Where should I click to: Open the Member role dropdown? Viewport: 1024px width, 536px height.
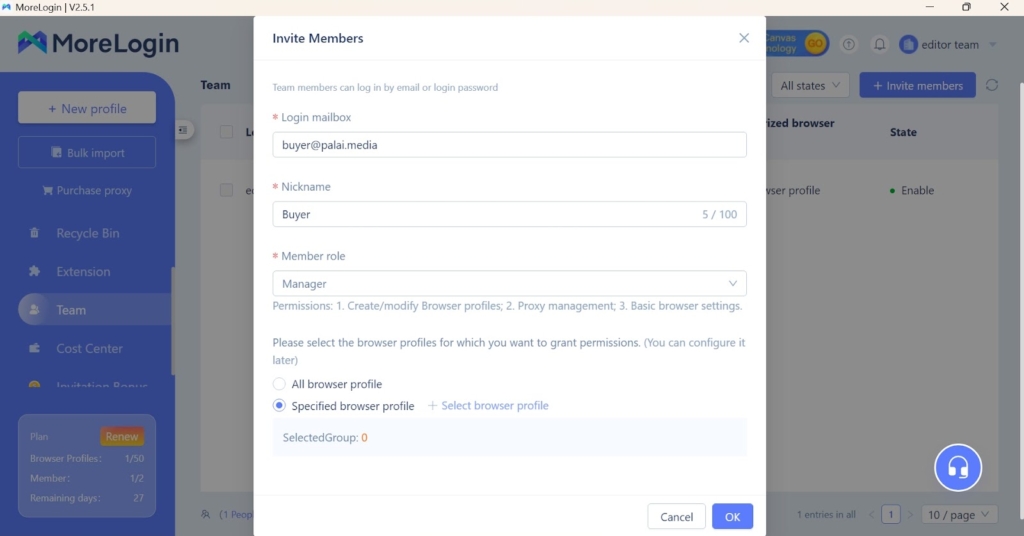[509, 284]
